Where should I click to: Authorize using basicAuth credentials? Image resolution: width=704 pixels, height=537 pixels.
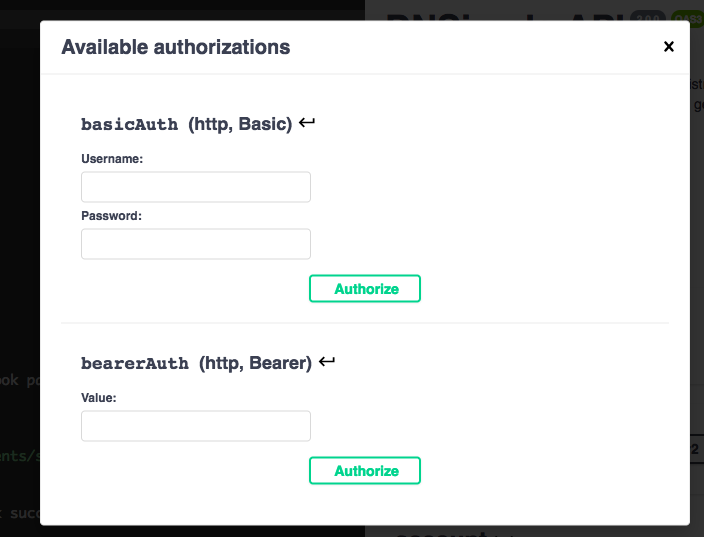(x=365, y=289)
